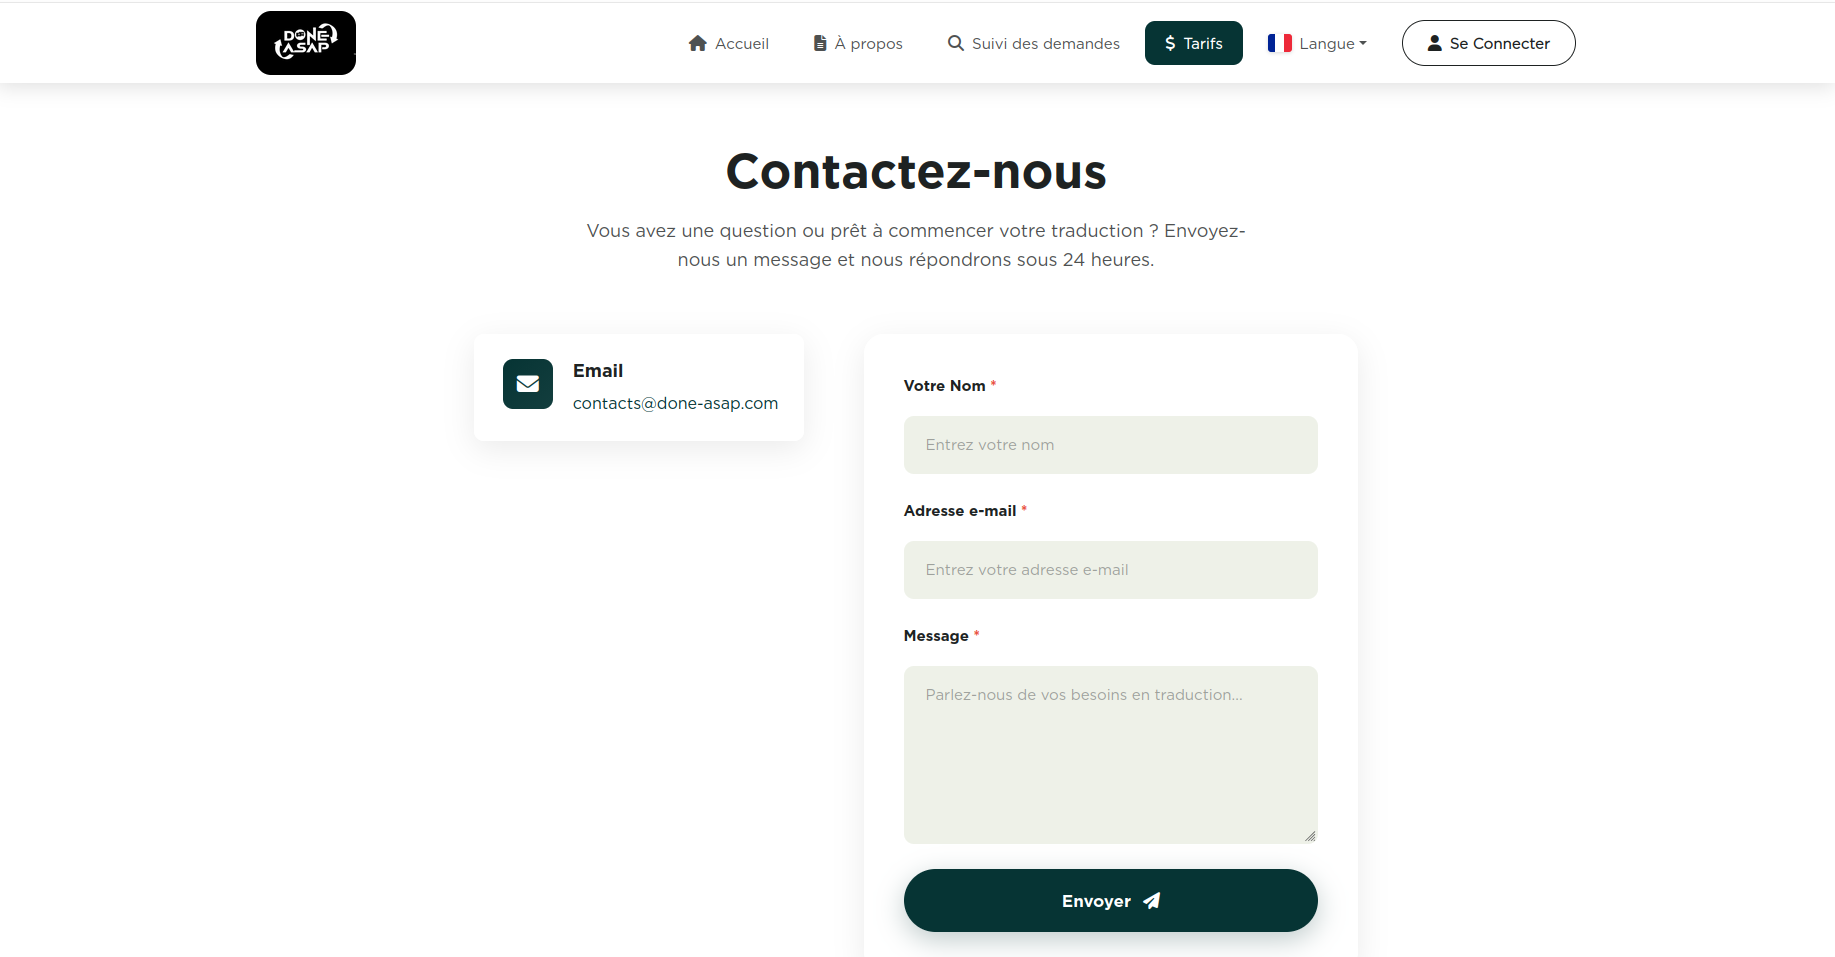
Task: Click the dollar sign icon on Tarifs
Action: coord(1170,43)
